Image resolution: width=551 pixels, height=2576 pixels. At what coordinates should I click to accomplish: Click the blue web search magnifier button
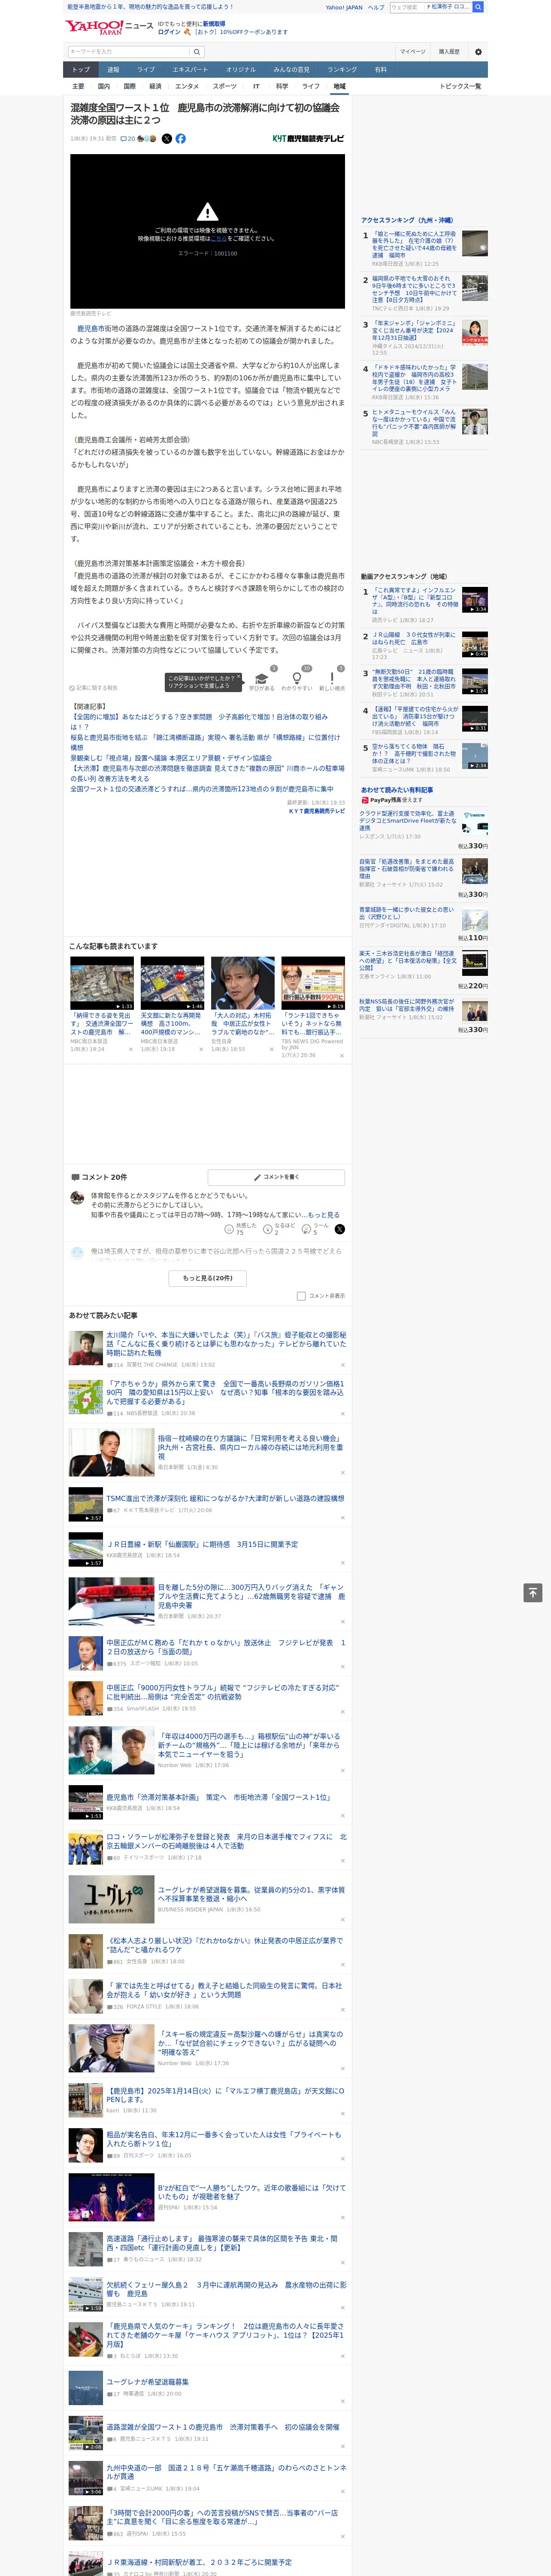478,7
